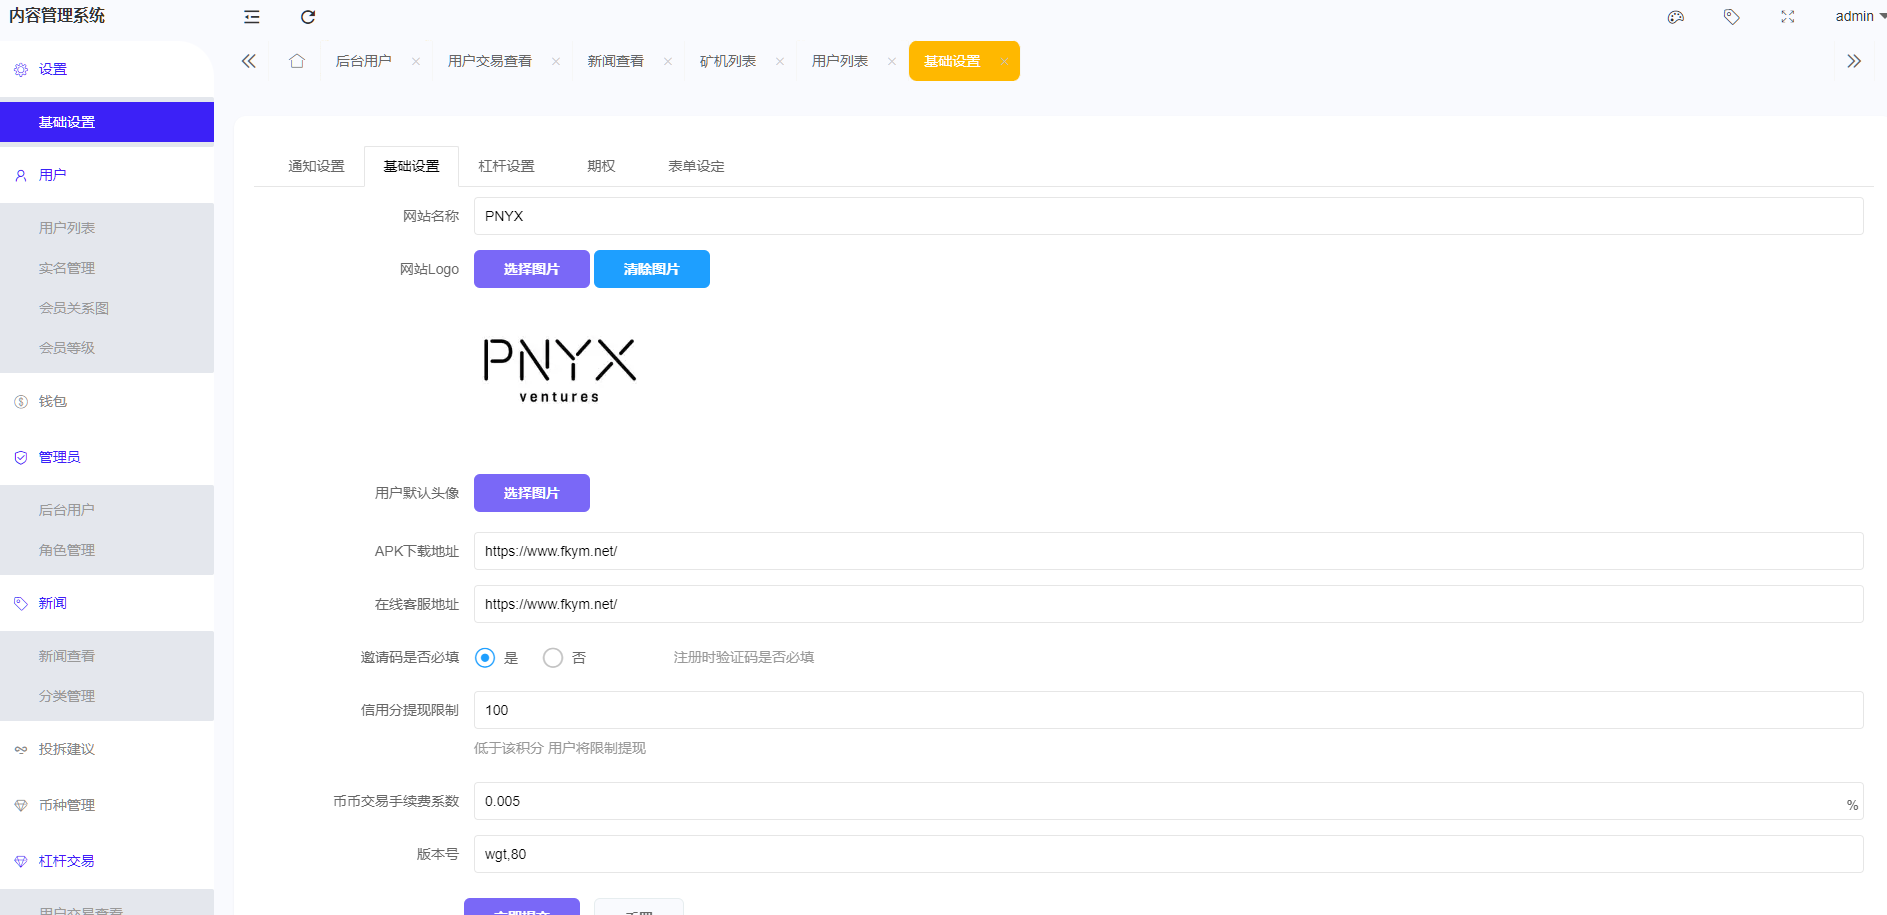Toggle fullscreen mode
Viewport: 1887px width, 915px height.
(x=1787, y=17)
